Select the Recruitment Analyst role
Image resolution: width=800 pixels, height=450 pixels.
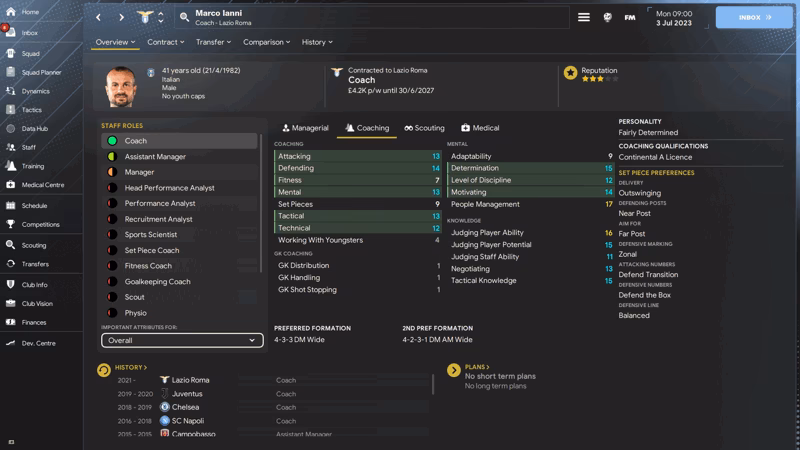[179, 219]
